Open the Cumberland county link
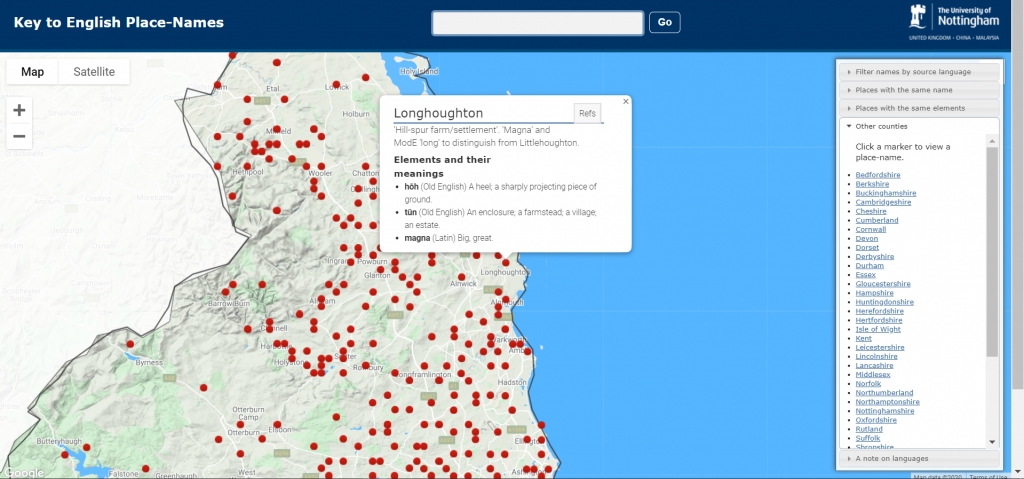This screenshot has height=479, width=1024. (877, 221)
